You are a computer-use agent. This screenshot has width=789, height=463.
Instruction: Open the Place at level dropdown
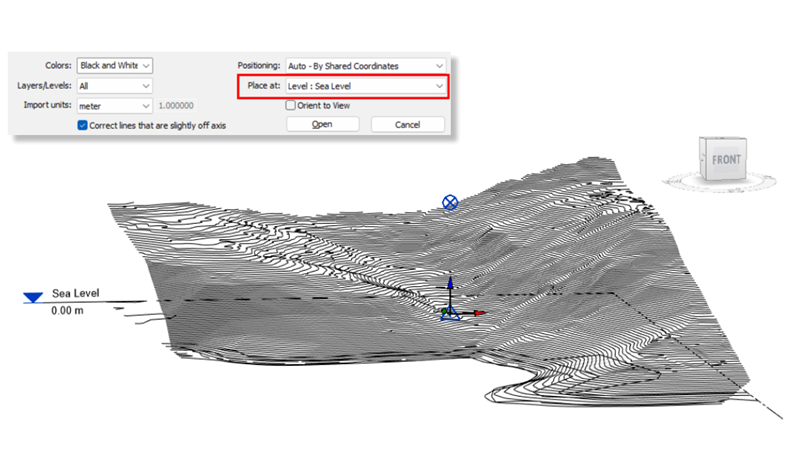click(x=366, y=86)
